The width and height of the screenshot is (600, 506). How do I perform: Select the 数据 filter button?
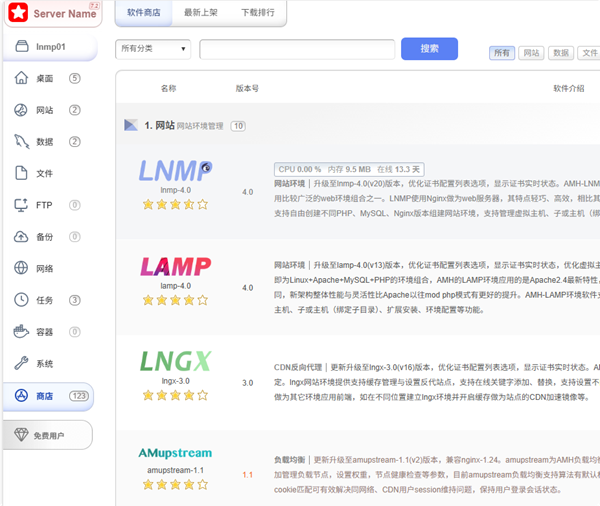click(561, 53)
